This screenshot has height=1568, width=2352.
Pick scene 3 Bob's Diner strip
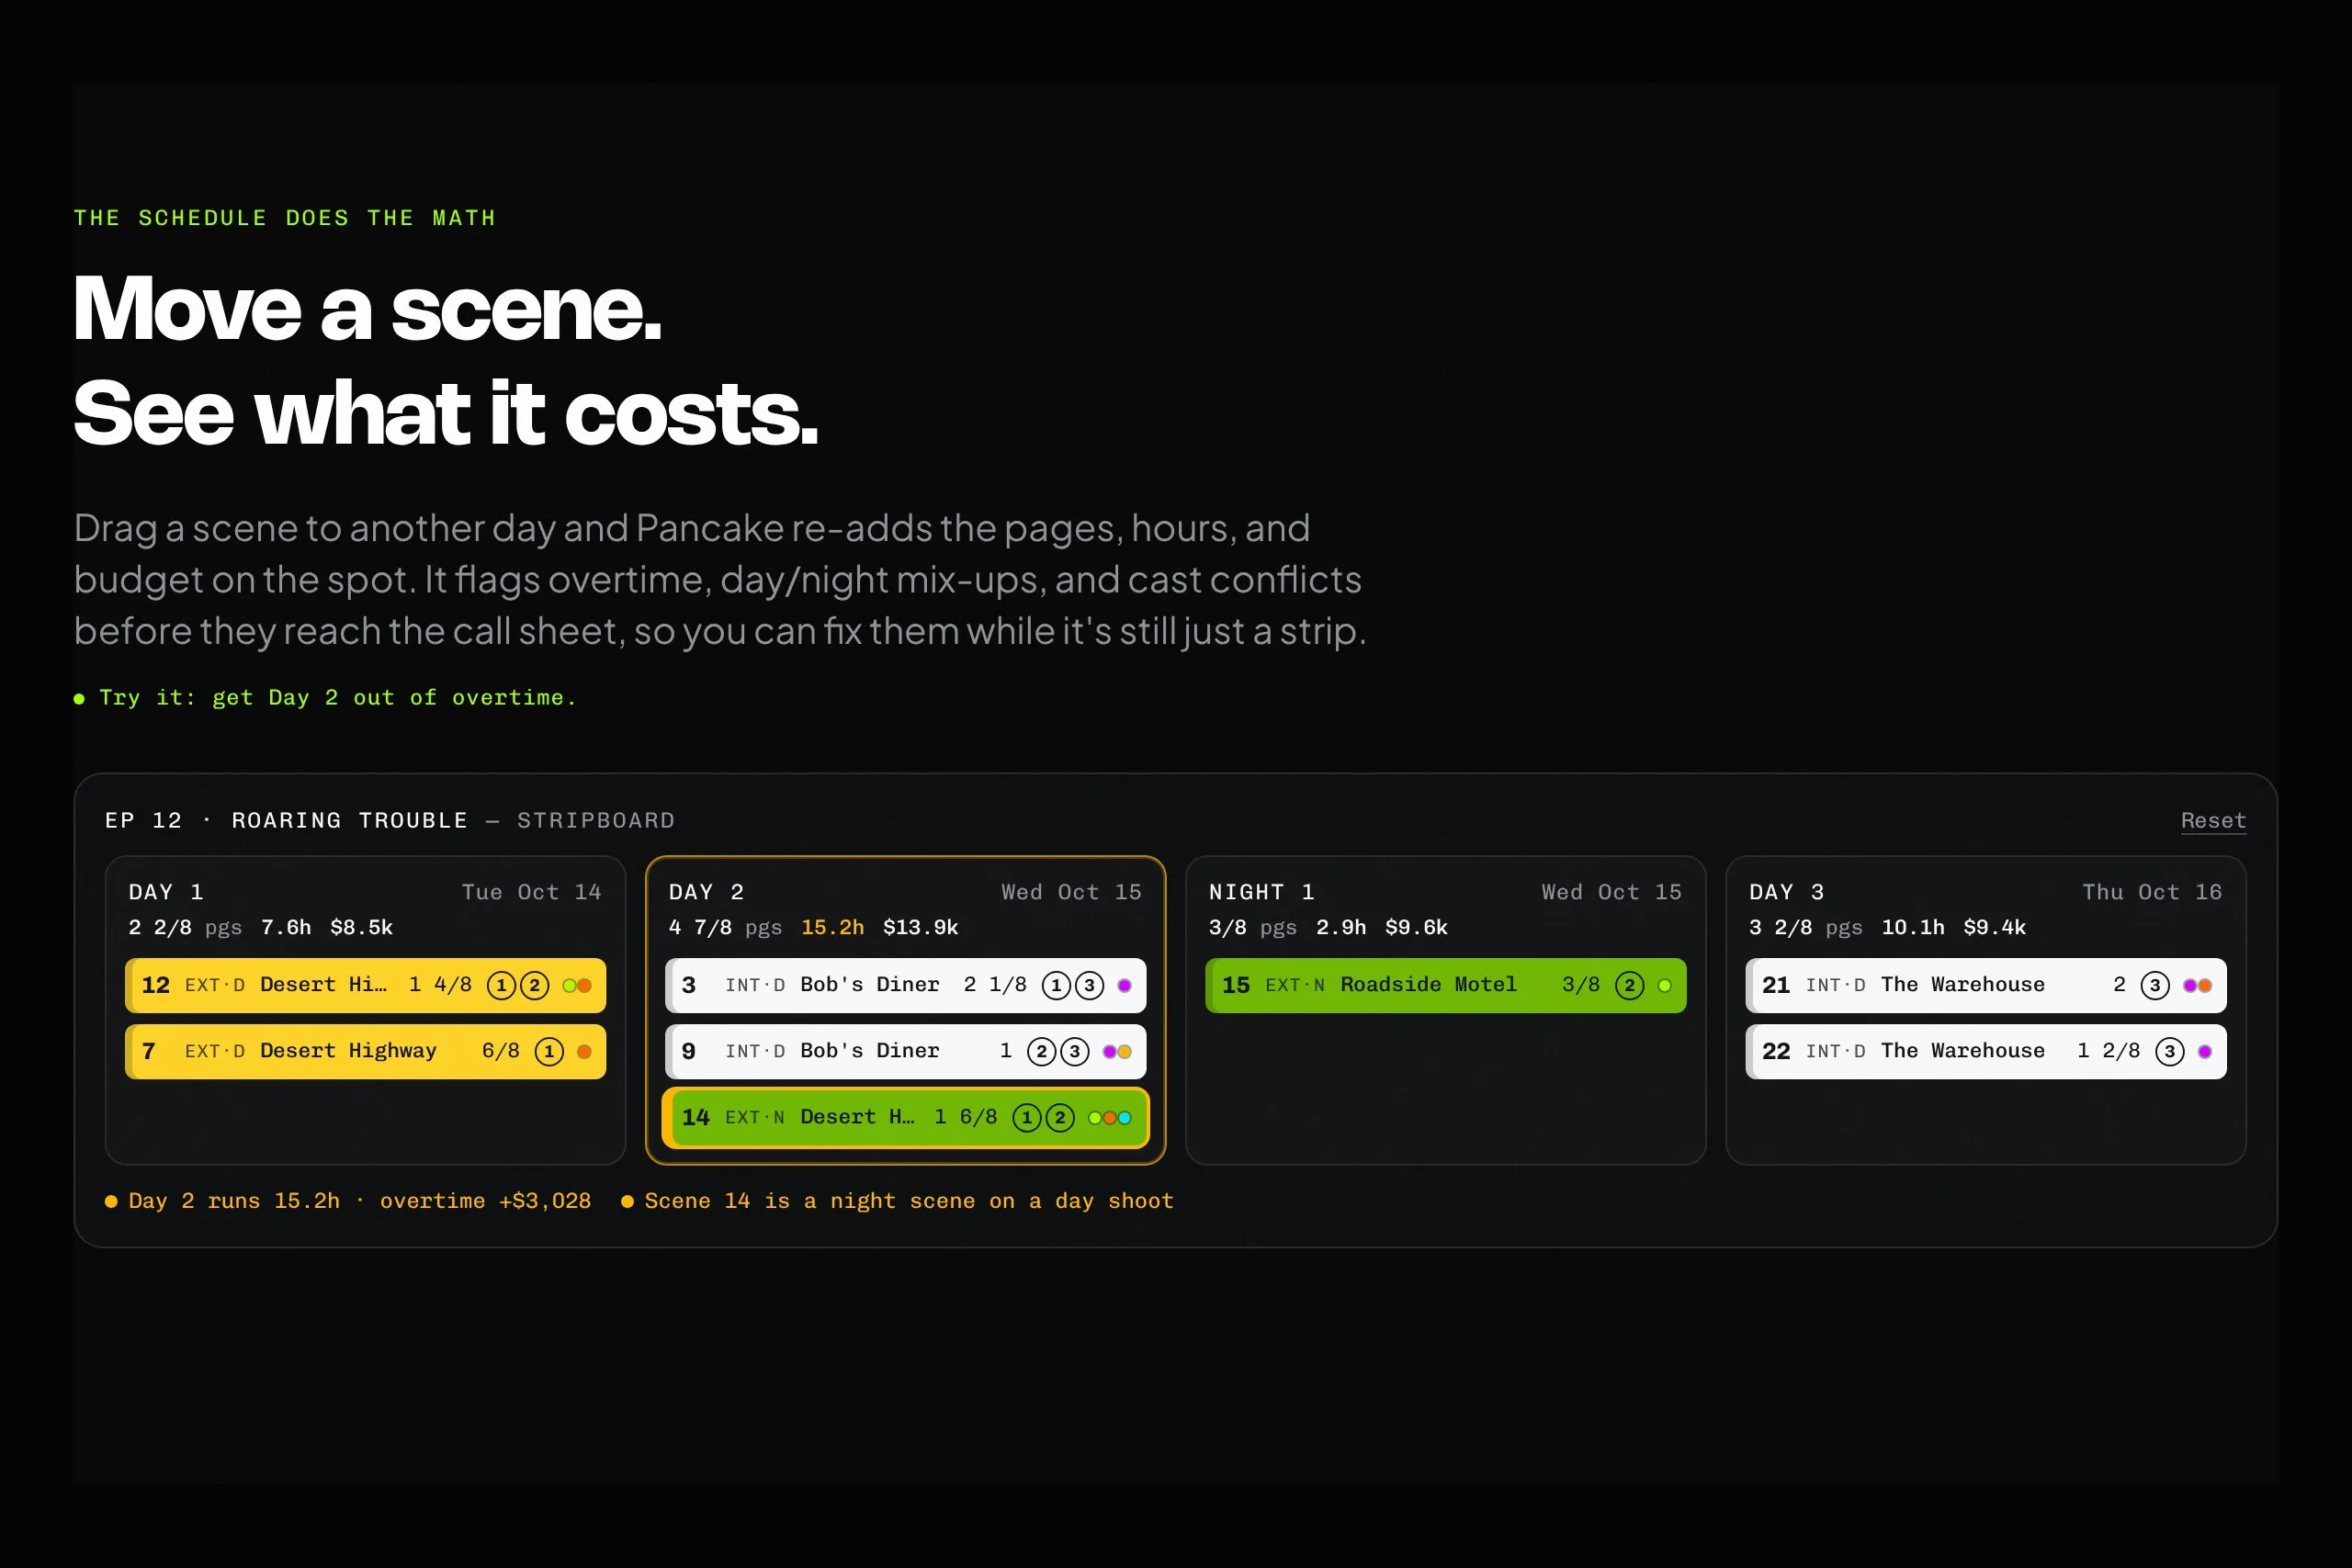[x=905, y=985]
